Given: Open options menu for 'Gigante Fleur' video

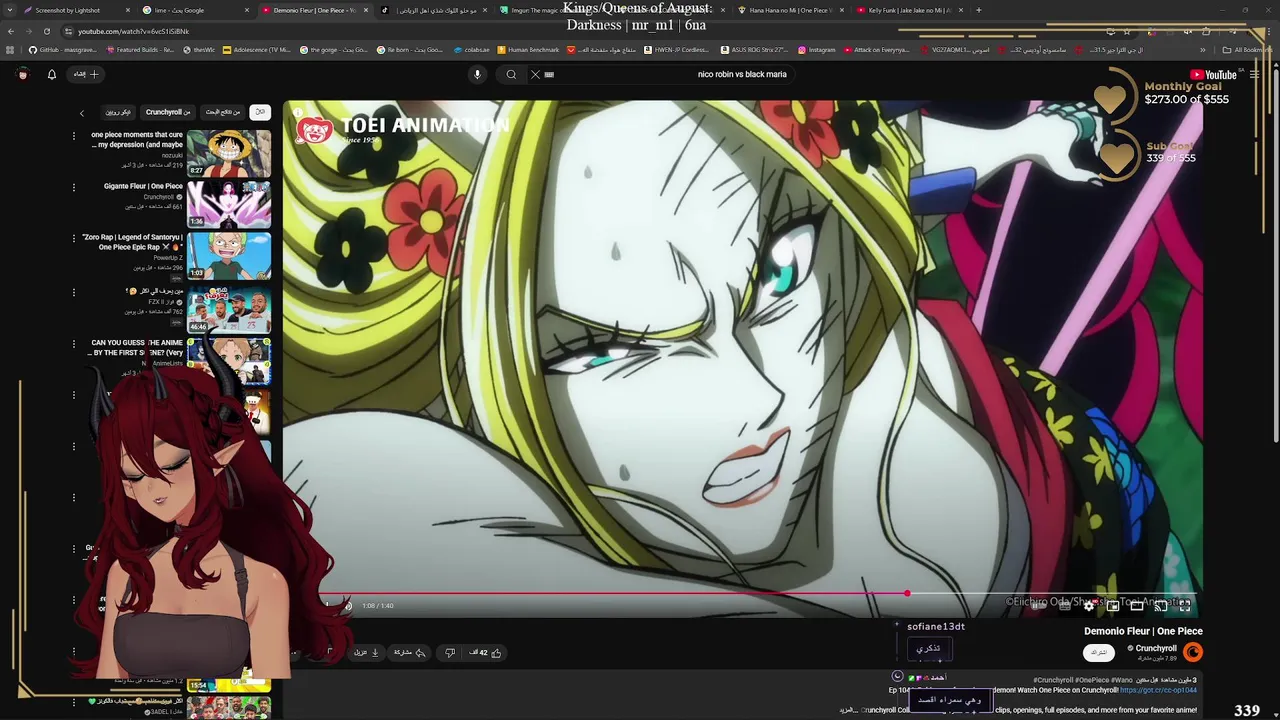Looking at the screenshot, I should pos(73,187).
